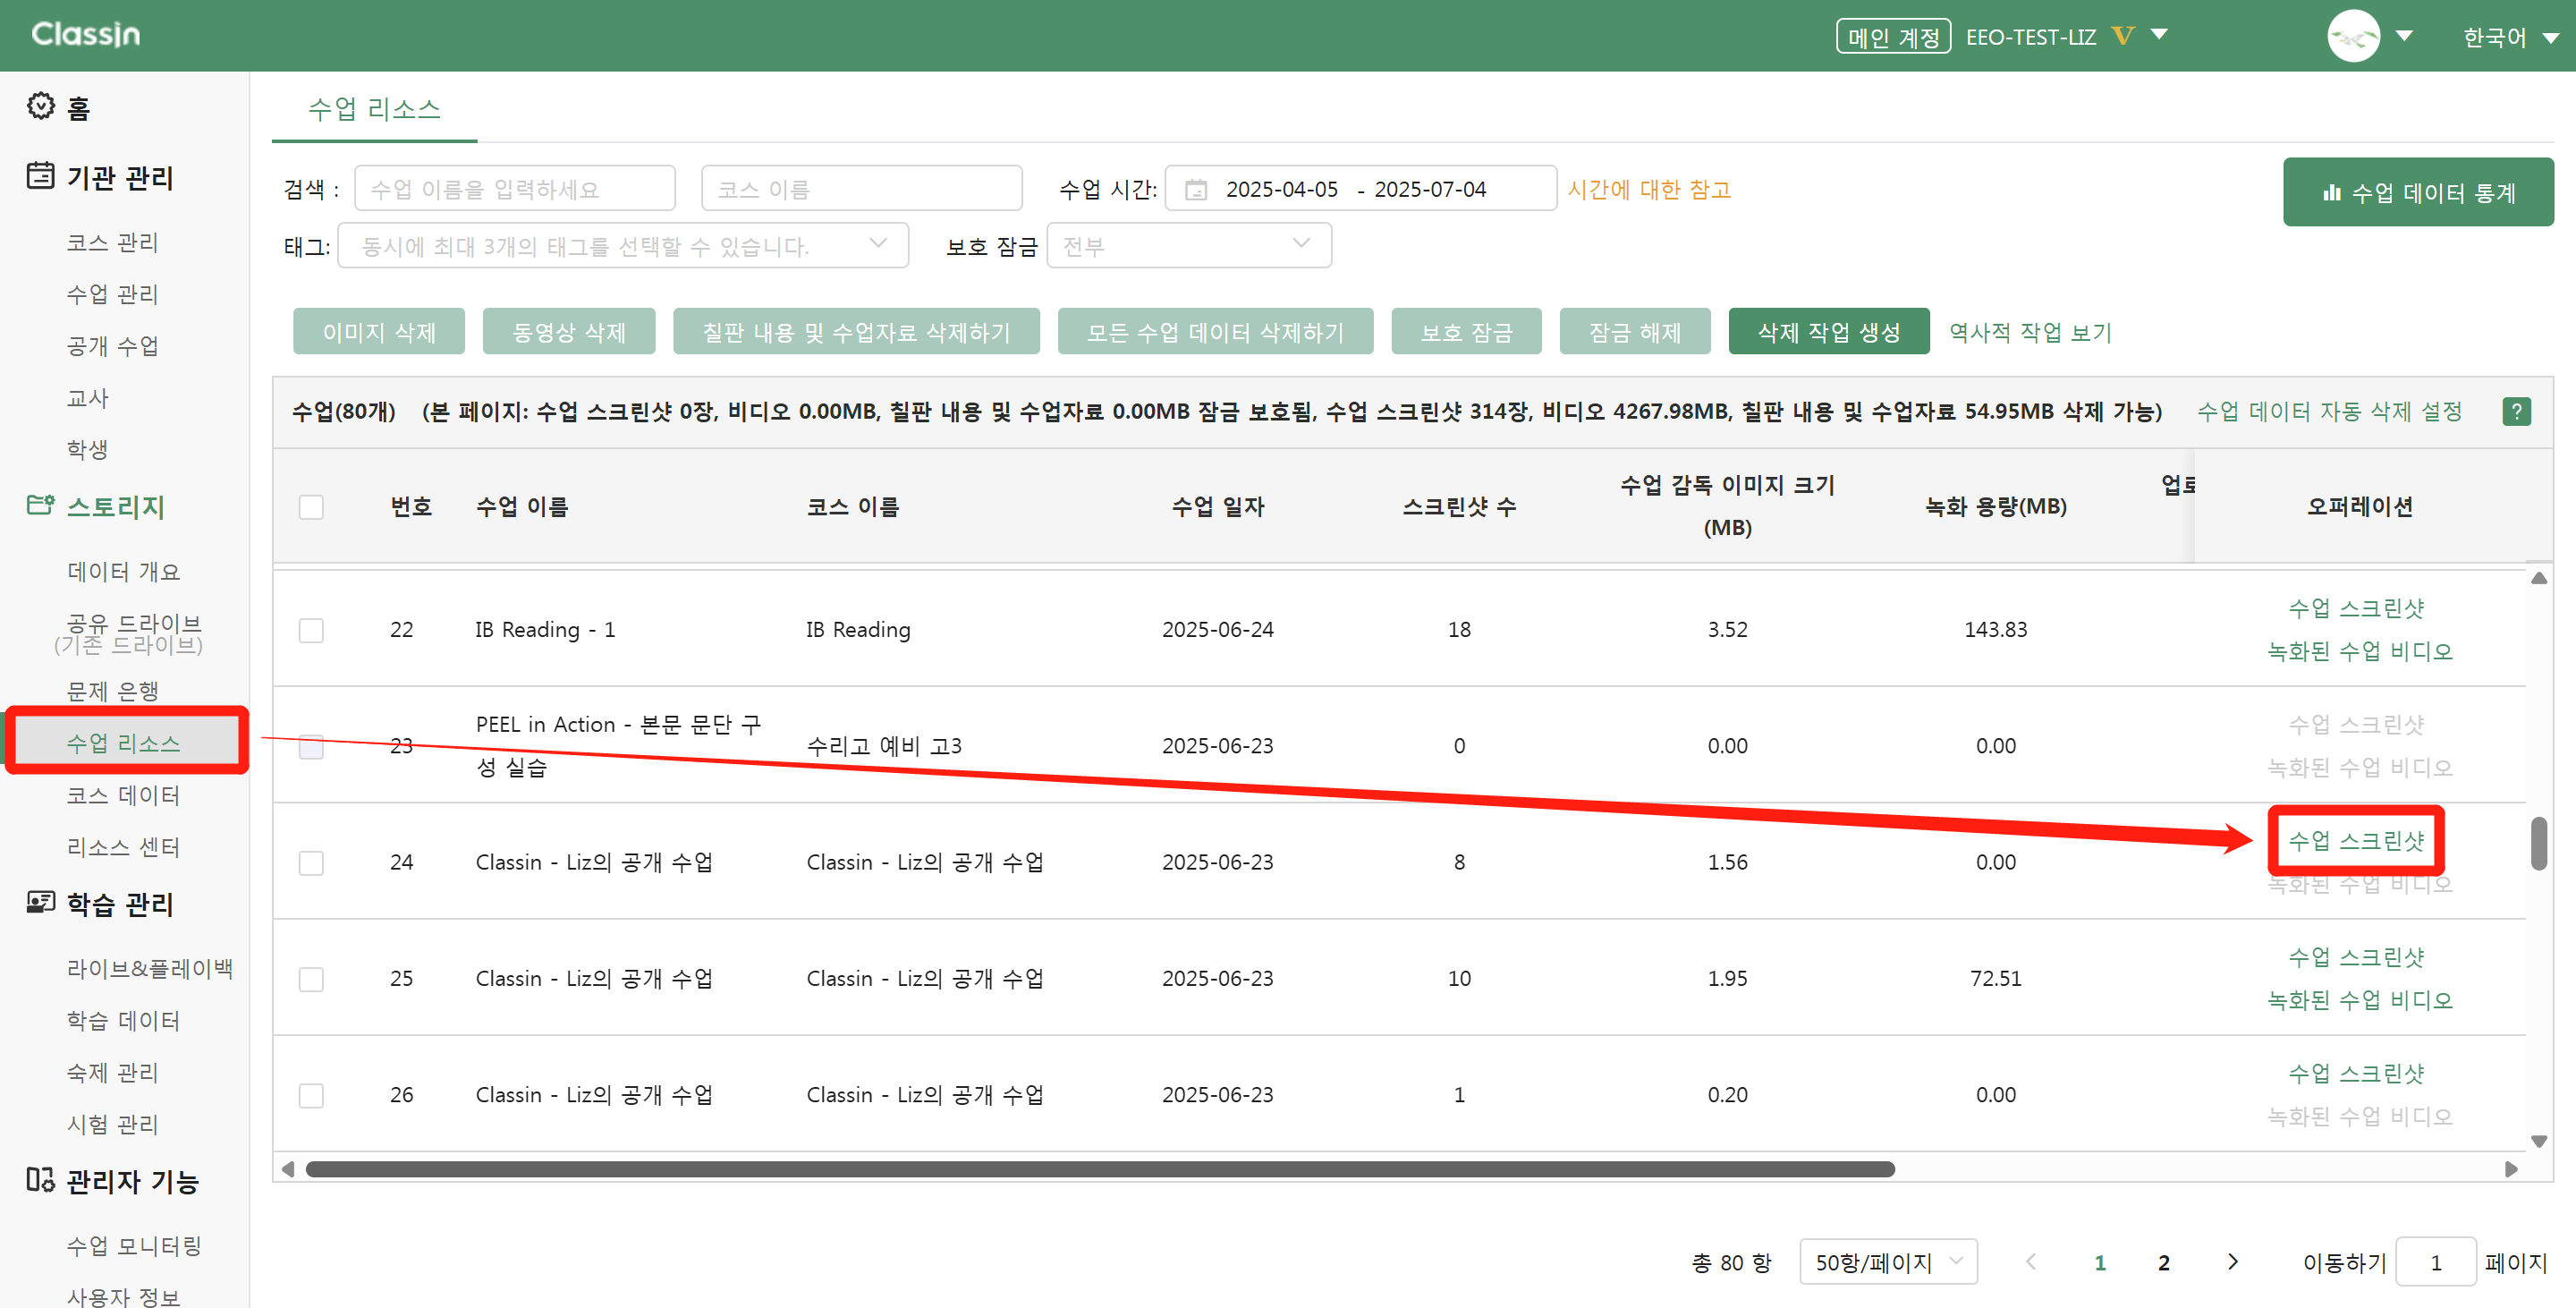2576x1308 pixels.
Task: Click the home gear icon in sidebar
Action: tap(40, 105)
